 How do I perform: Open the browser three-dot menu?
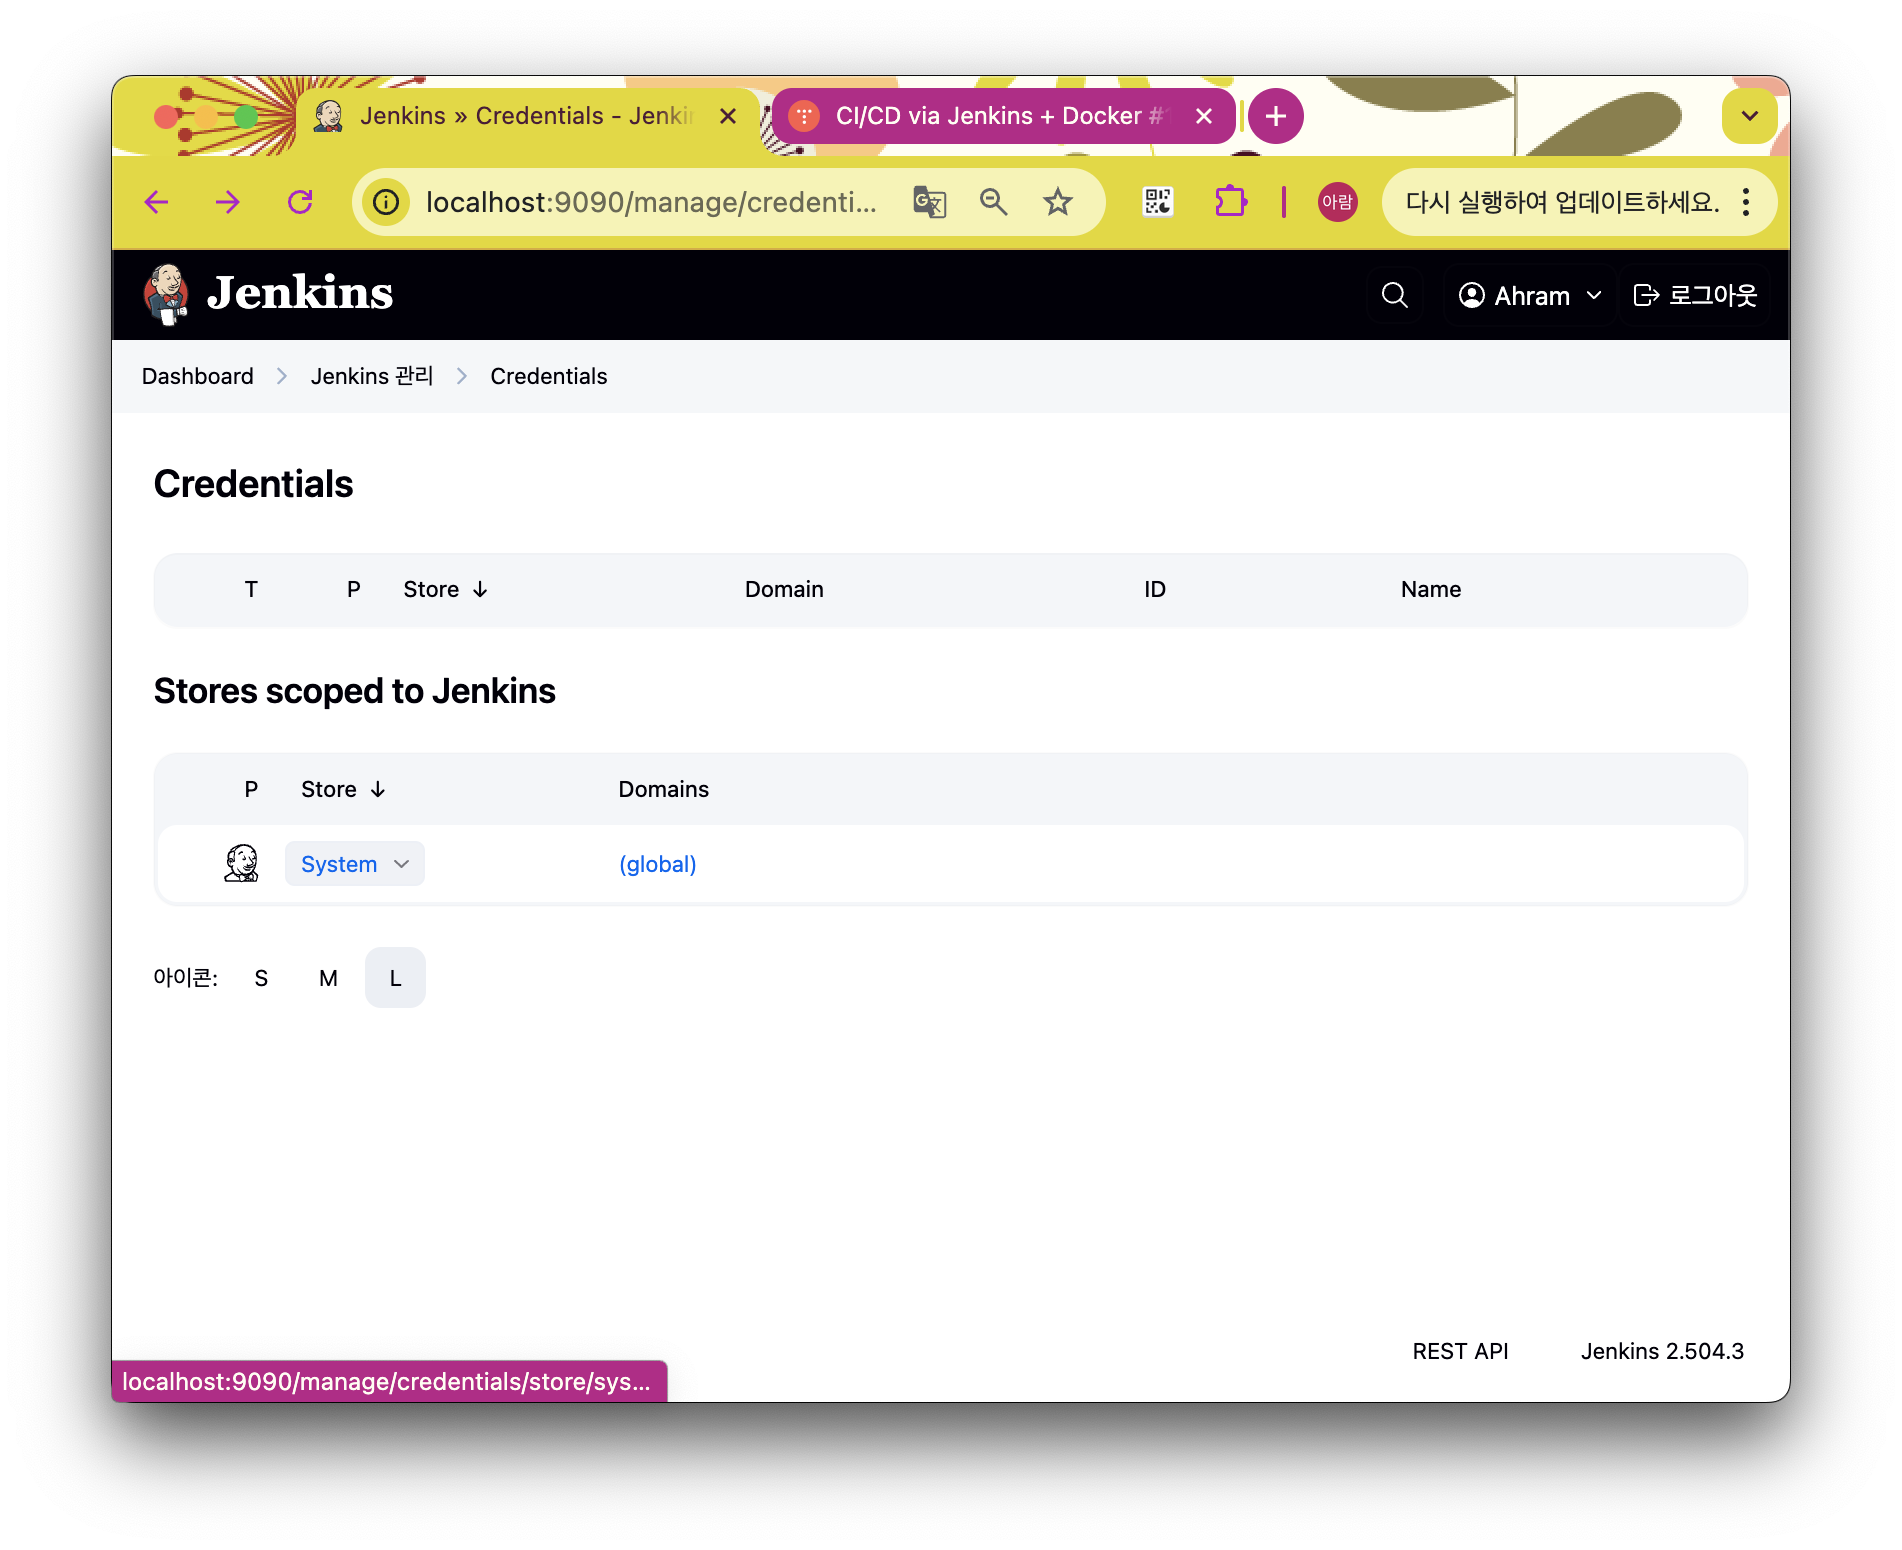[1746, 202]
